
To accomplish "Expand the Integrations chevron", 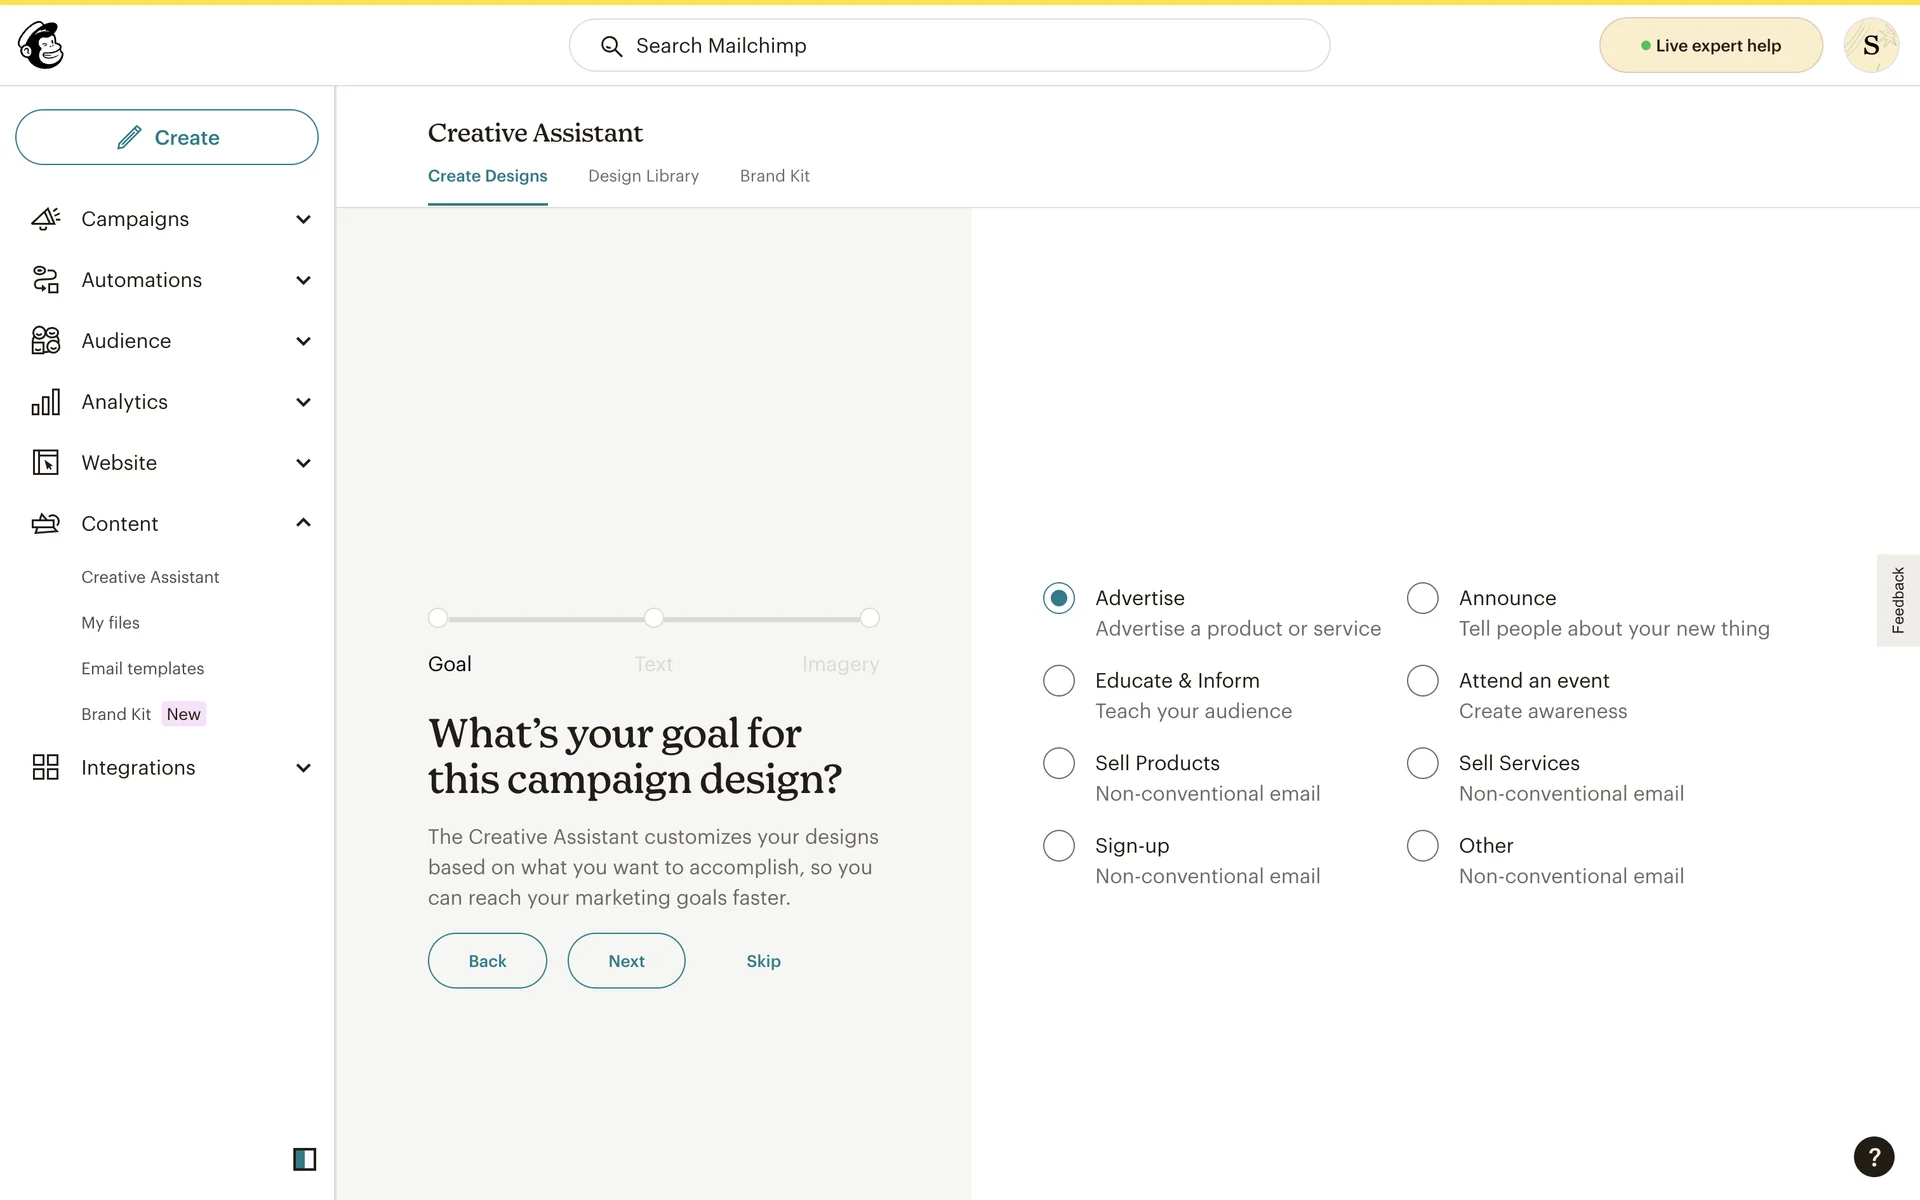I will point(303,768).
